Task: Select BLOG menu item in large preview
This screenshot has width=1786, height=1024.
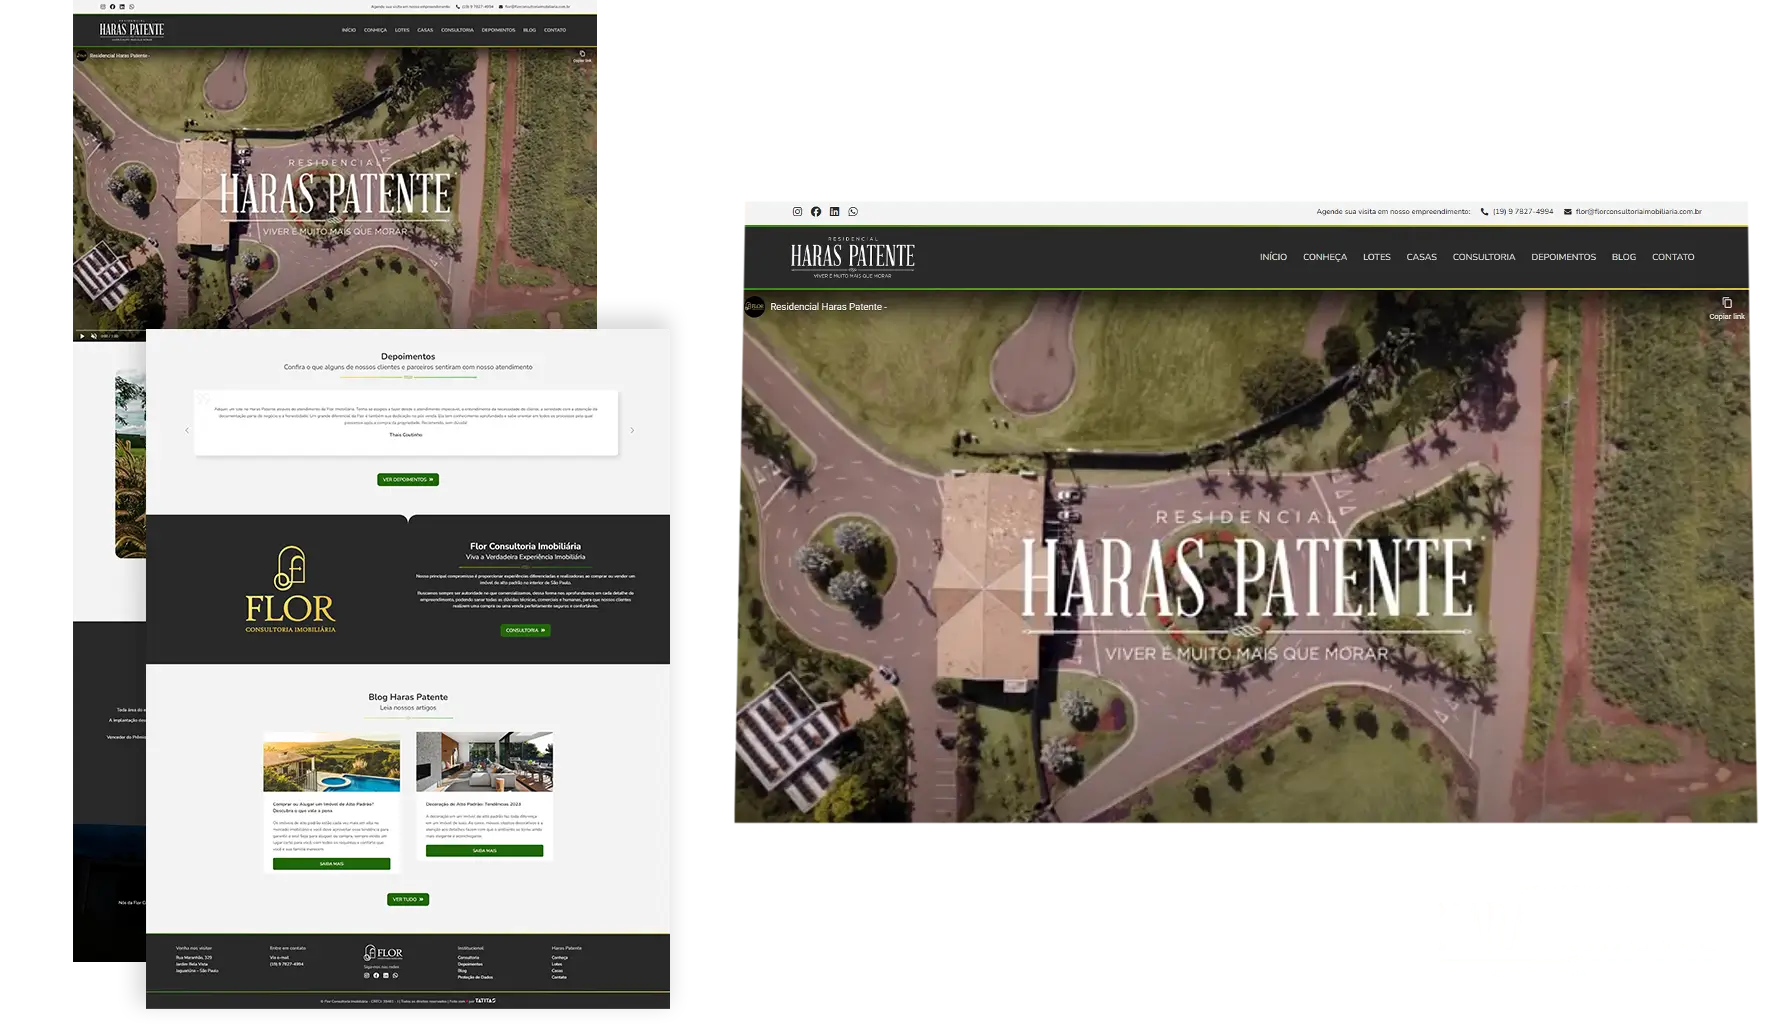Action: coord(1624,257)
